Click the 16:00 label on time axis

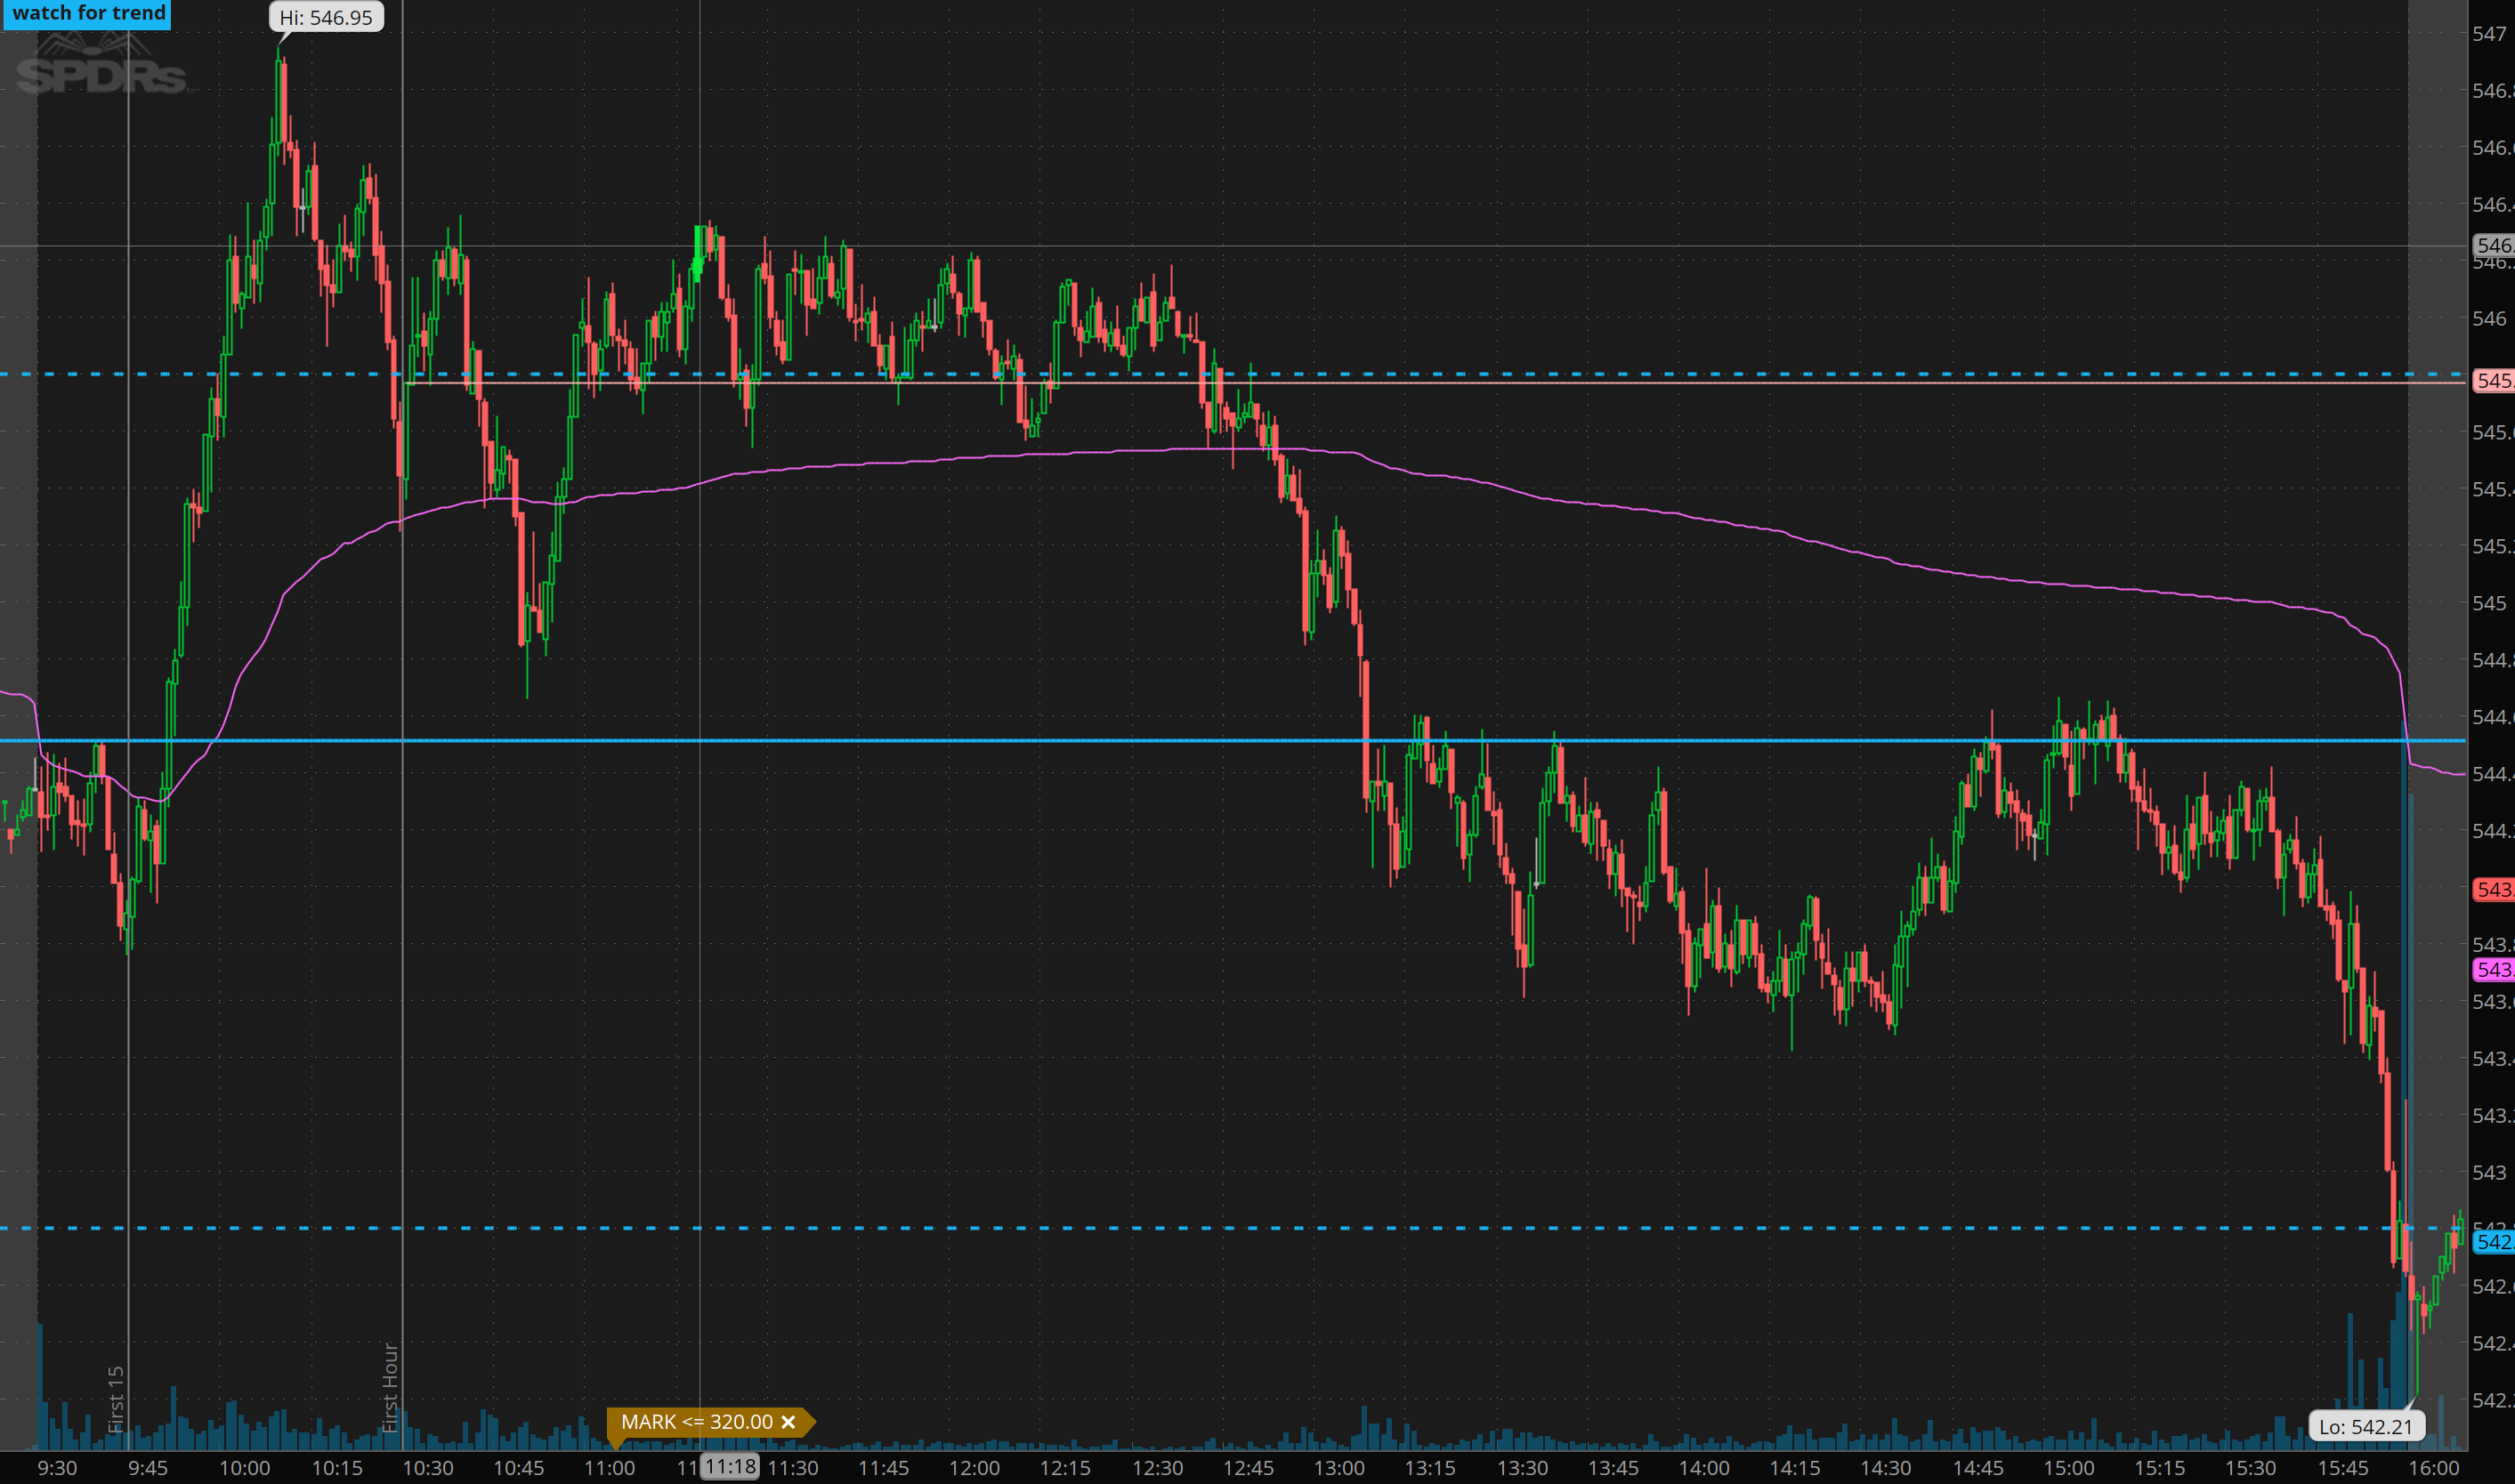click(x=2434, y=1468)
